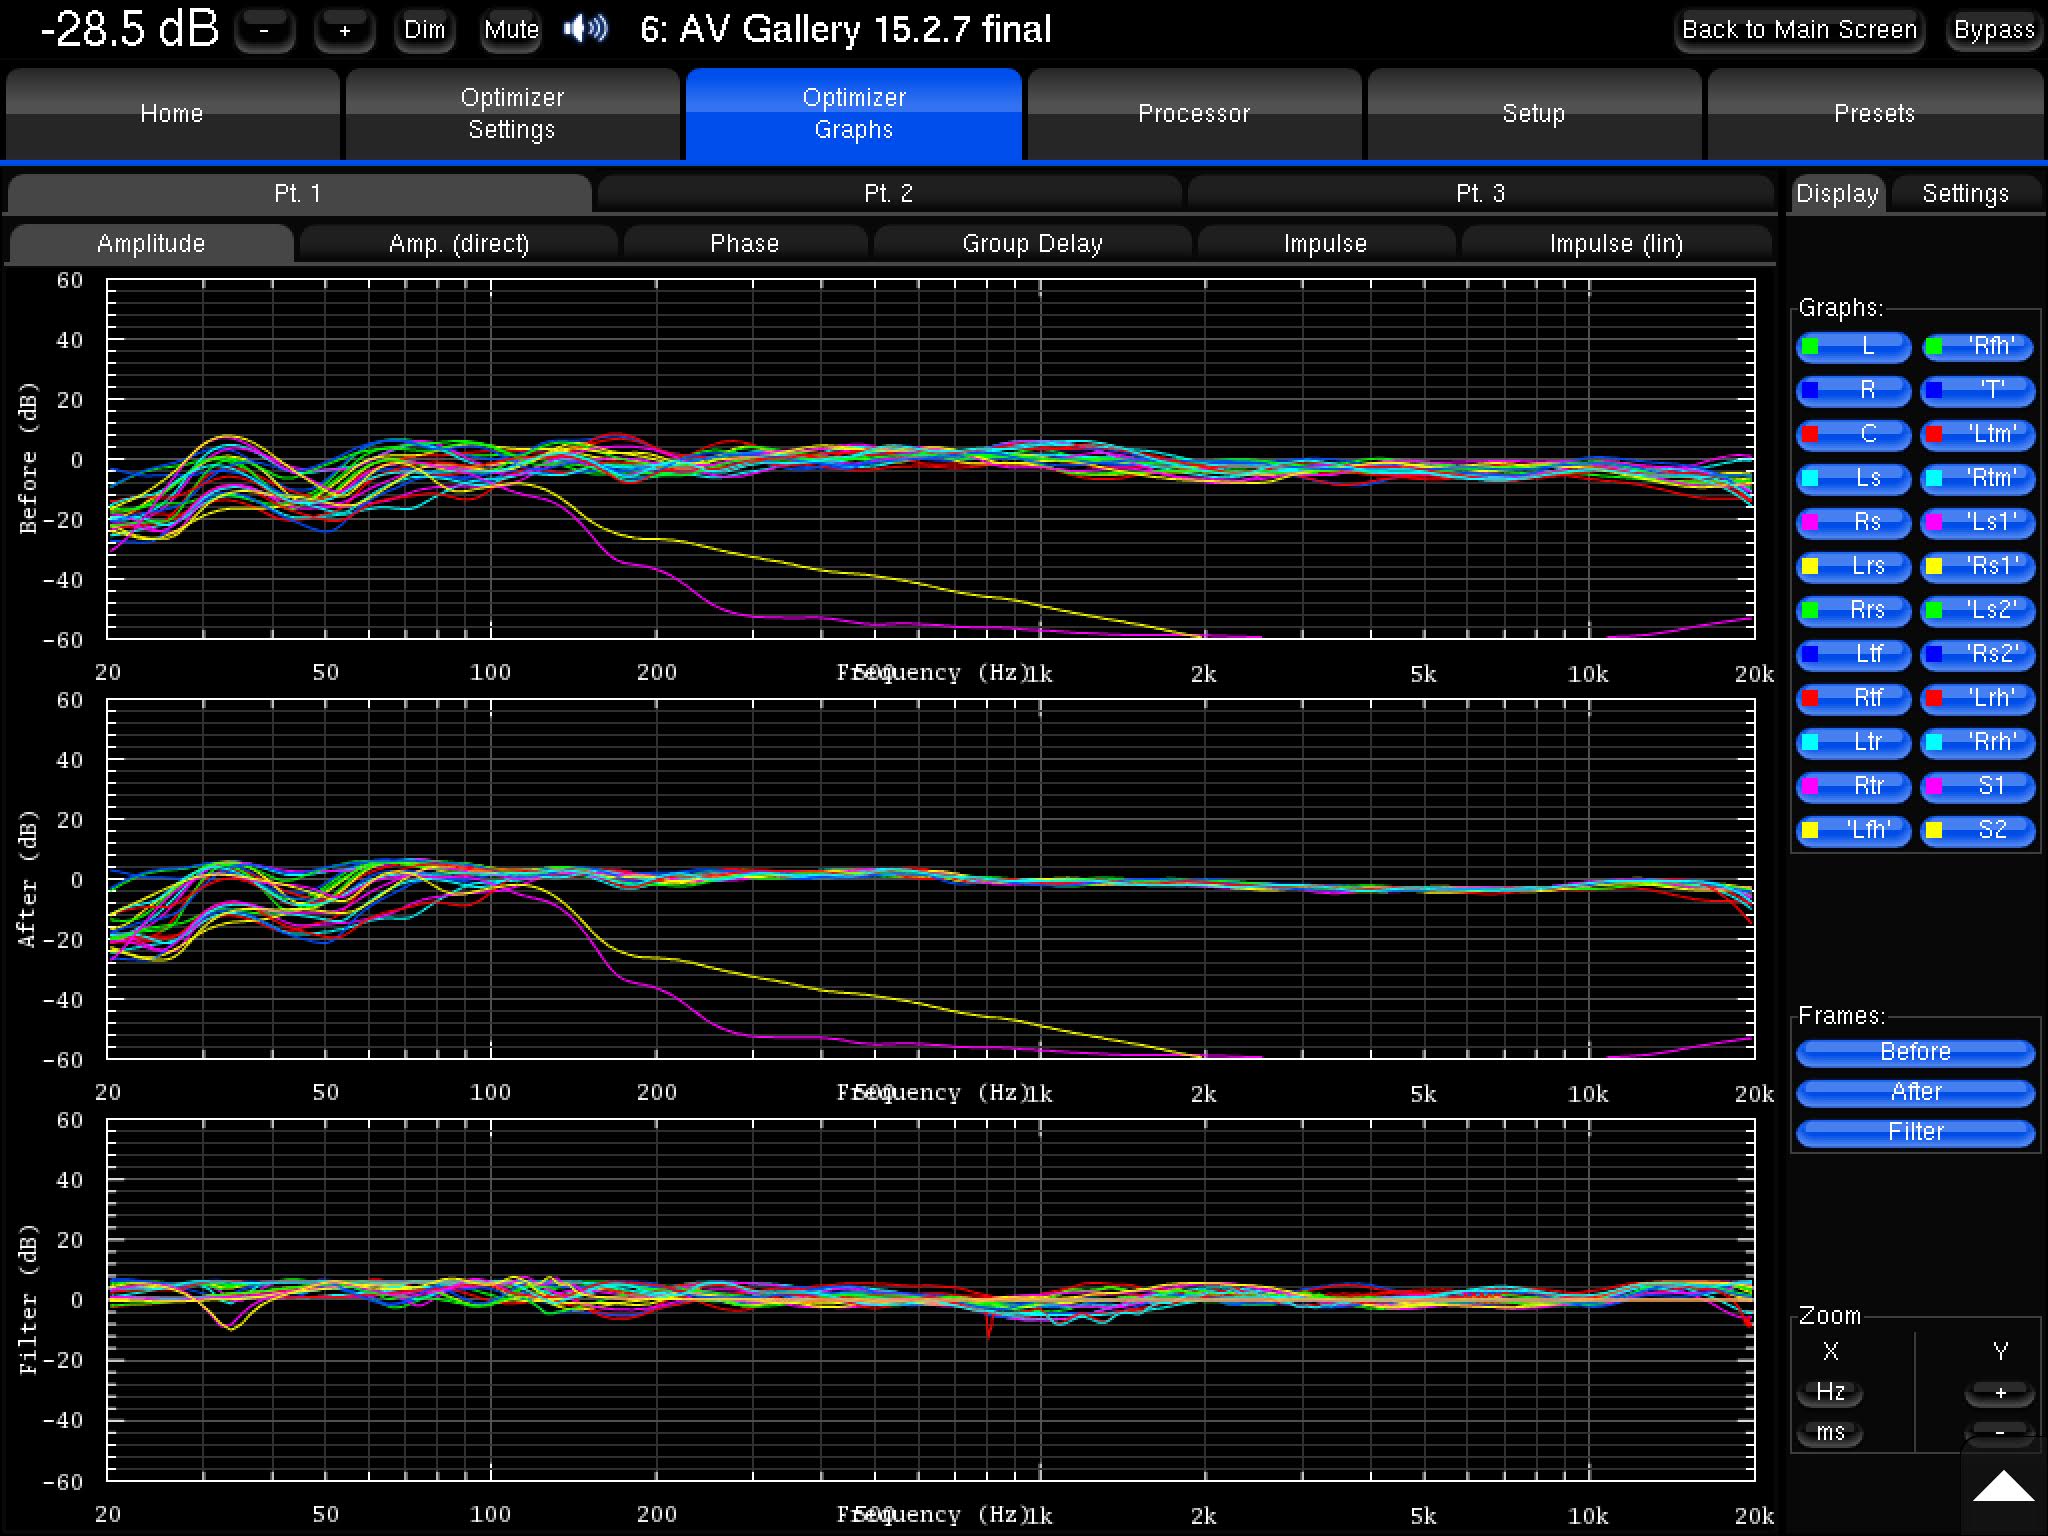Toggle the Ltr channel graph
Viewport: 2048px width, 1536px height.
click(x=1854, y=742)
